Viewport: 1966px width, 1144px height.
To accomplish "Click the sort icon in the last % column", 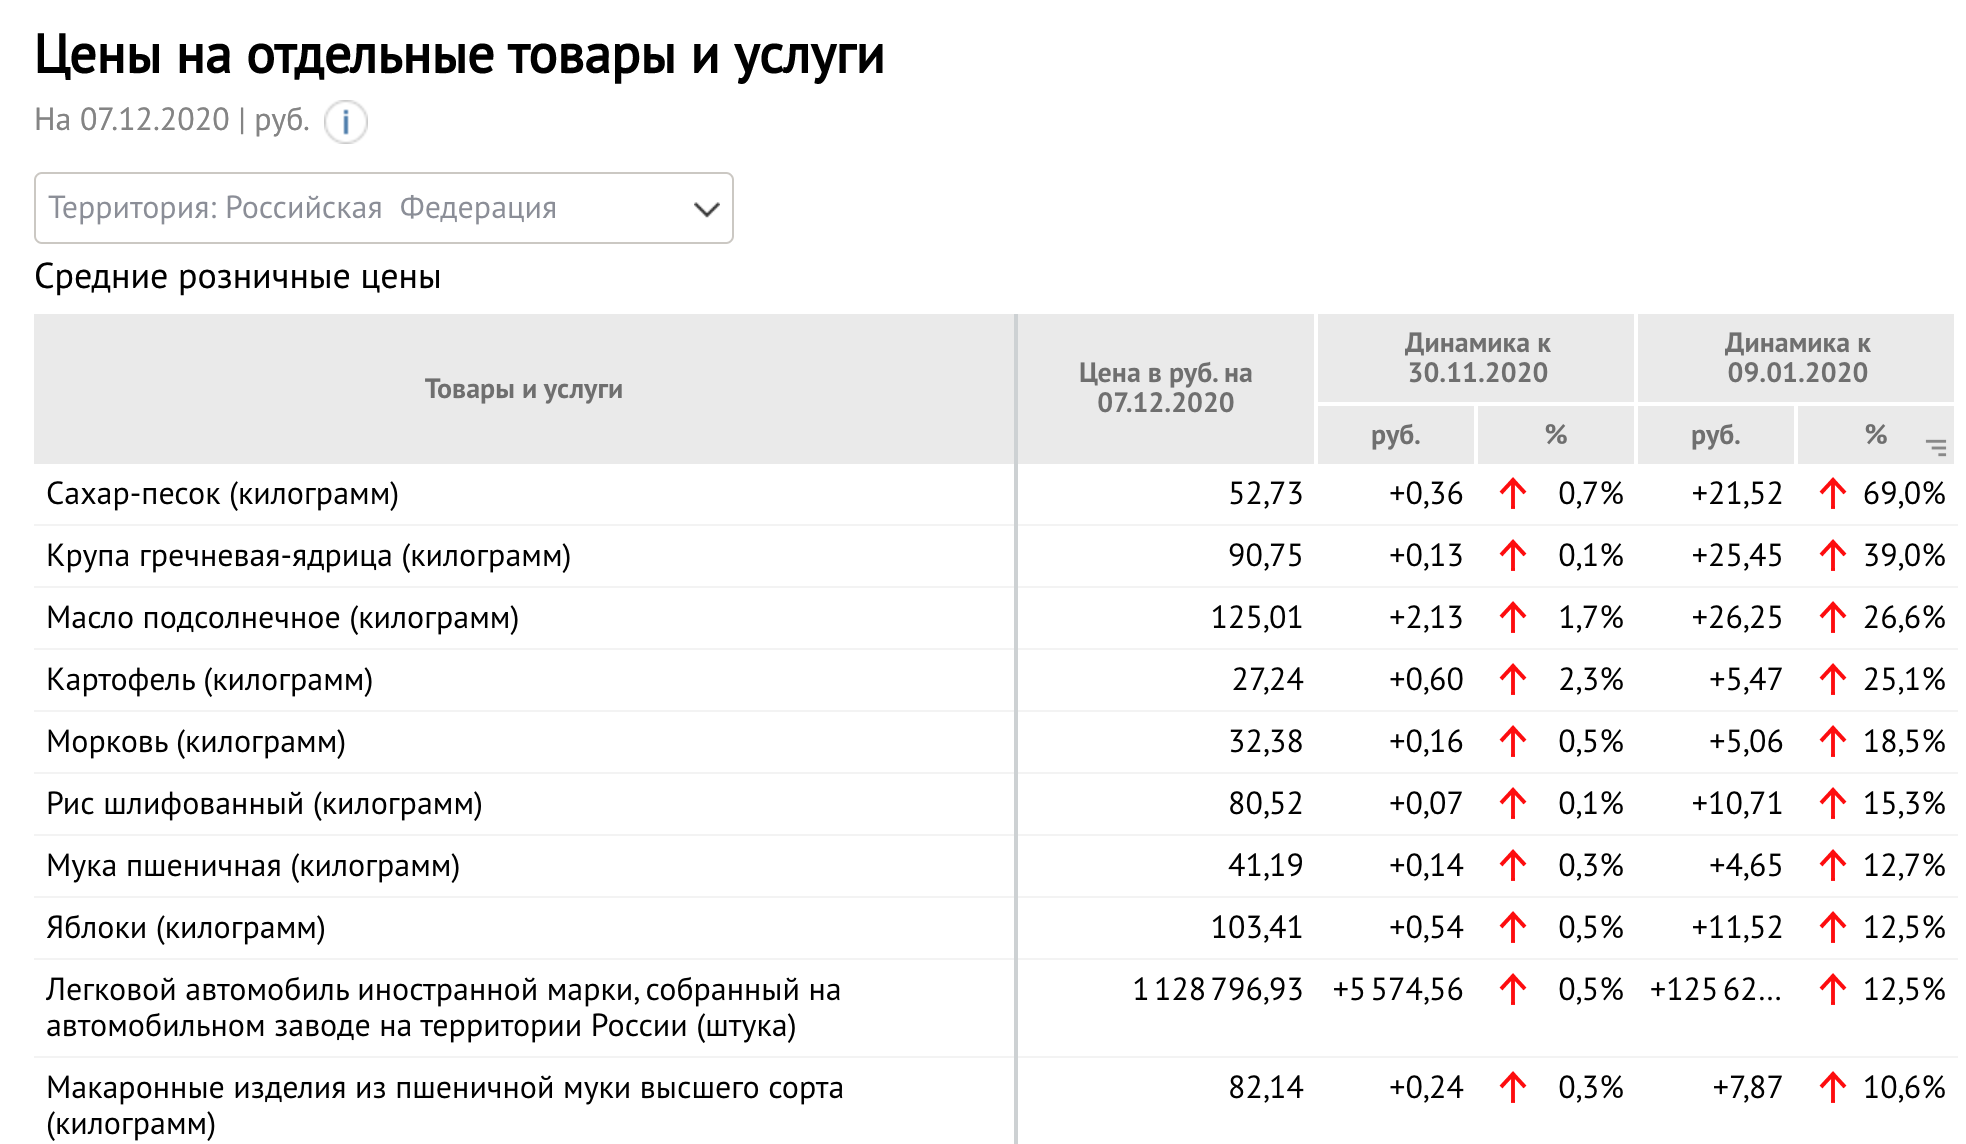I will (x=1936, y=447).
